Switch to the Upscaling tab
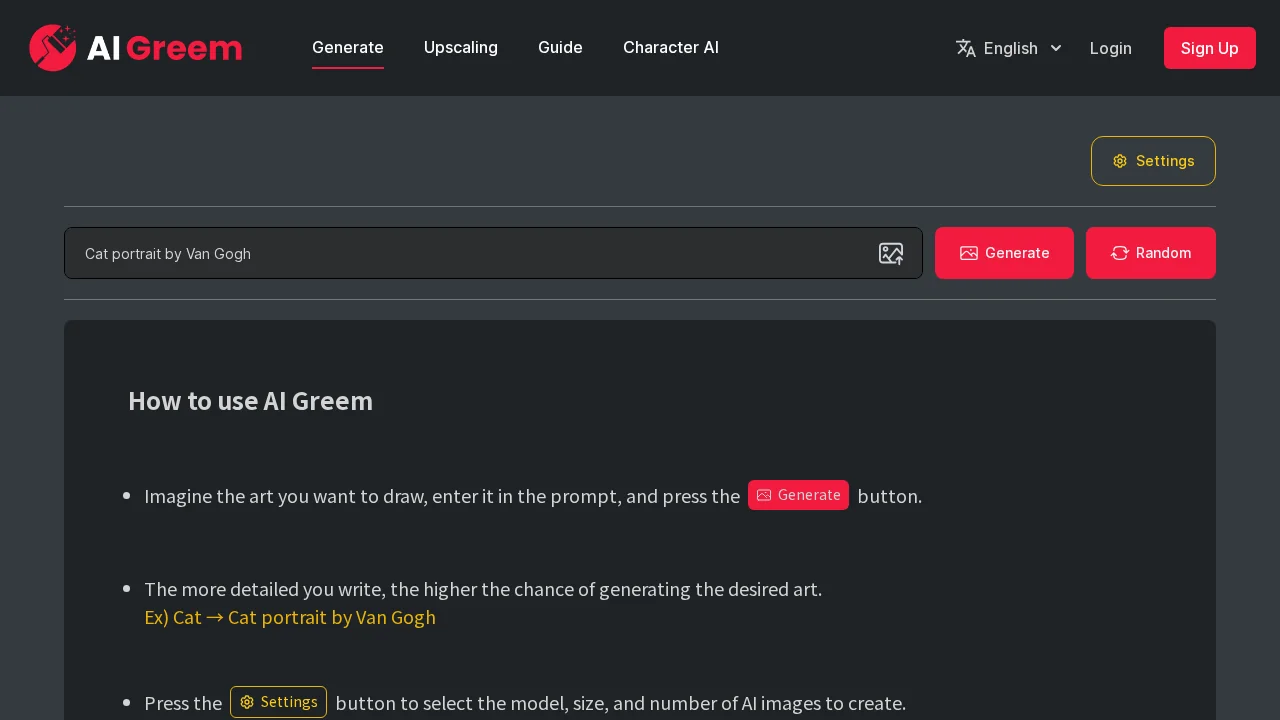Screen dimensions: 1280x720 [x=461, y=47]
